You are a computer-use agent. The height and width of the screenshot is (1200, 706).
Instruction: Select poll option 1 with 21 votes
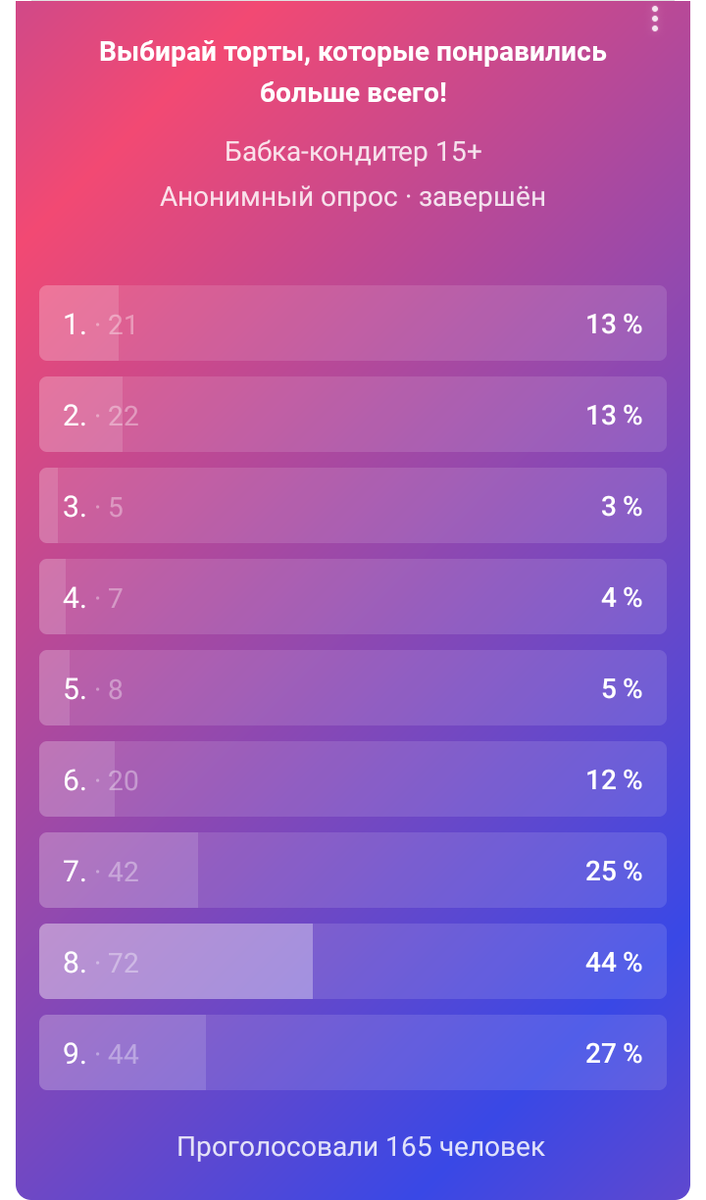(353, 323)
